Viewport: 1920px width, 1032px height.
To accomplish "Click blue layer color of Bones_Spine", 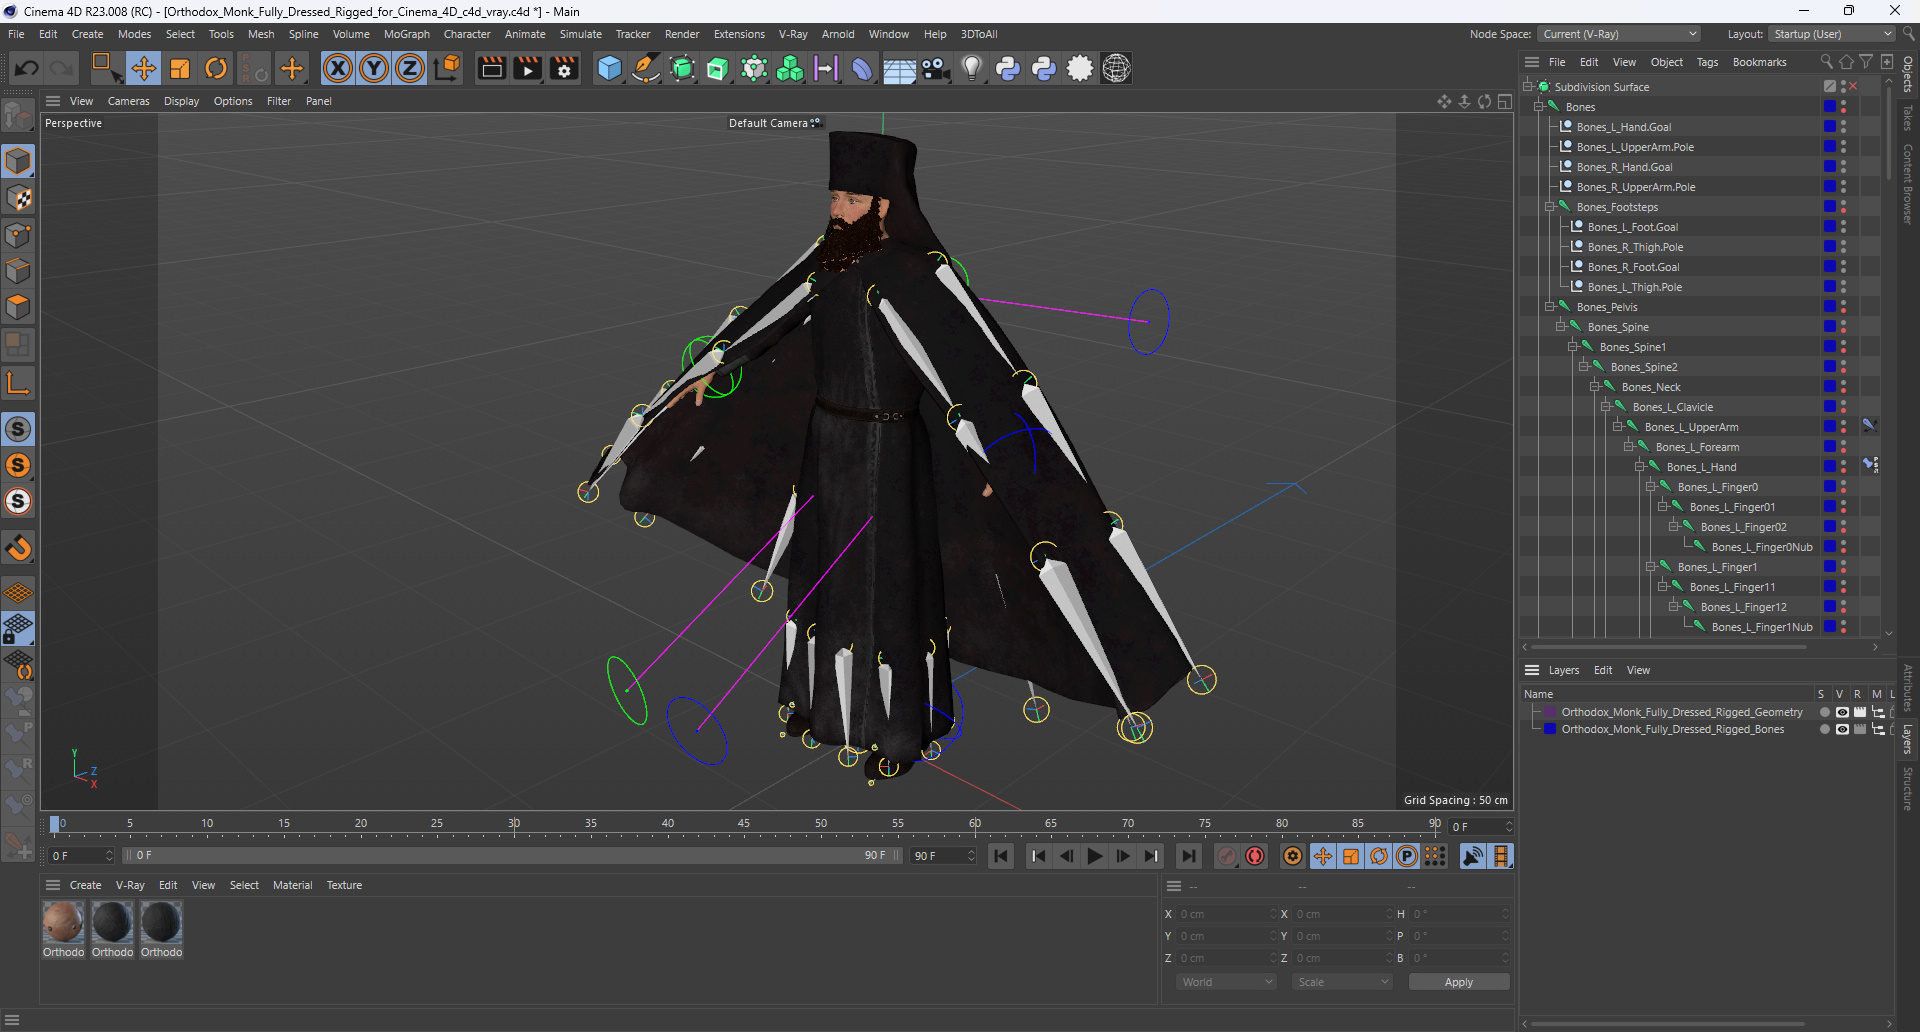I will pos(1829,327).
